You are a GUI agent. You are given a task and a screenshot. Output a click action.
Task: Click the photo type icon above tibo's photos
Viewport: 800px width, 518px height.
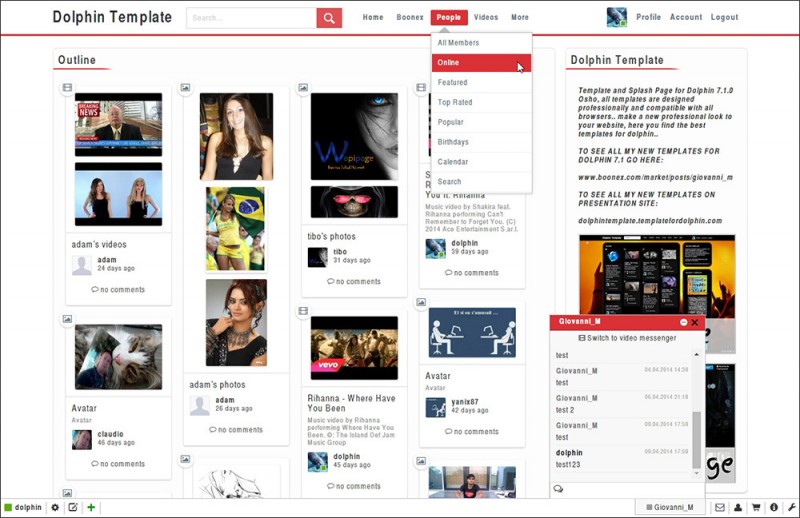[x=303, y=88]
